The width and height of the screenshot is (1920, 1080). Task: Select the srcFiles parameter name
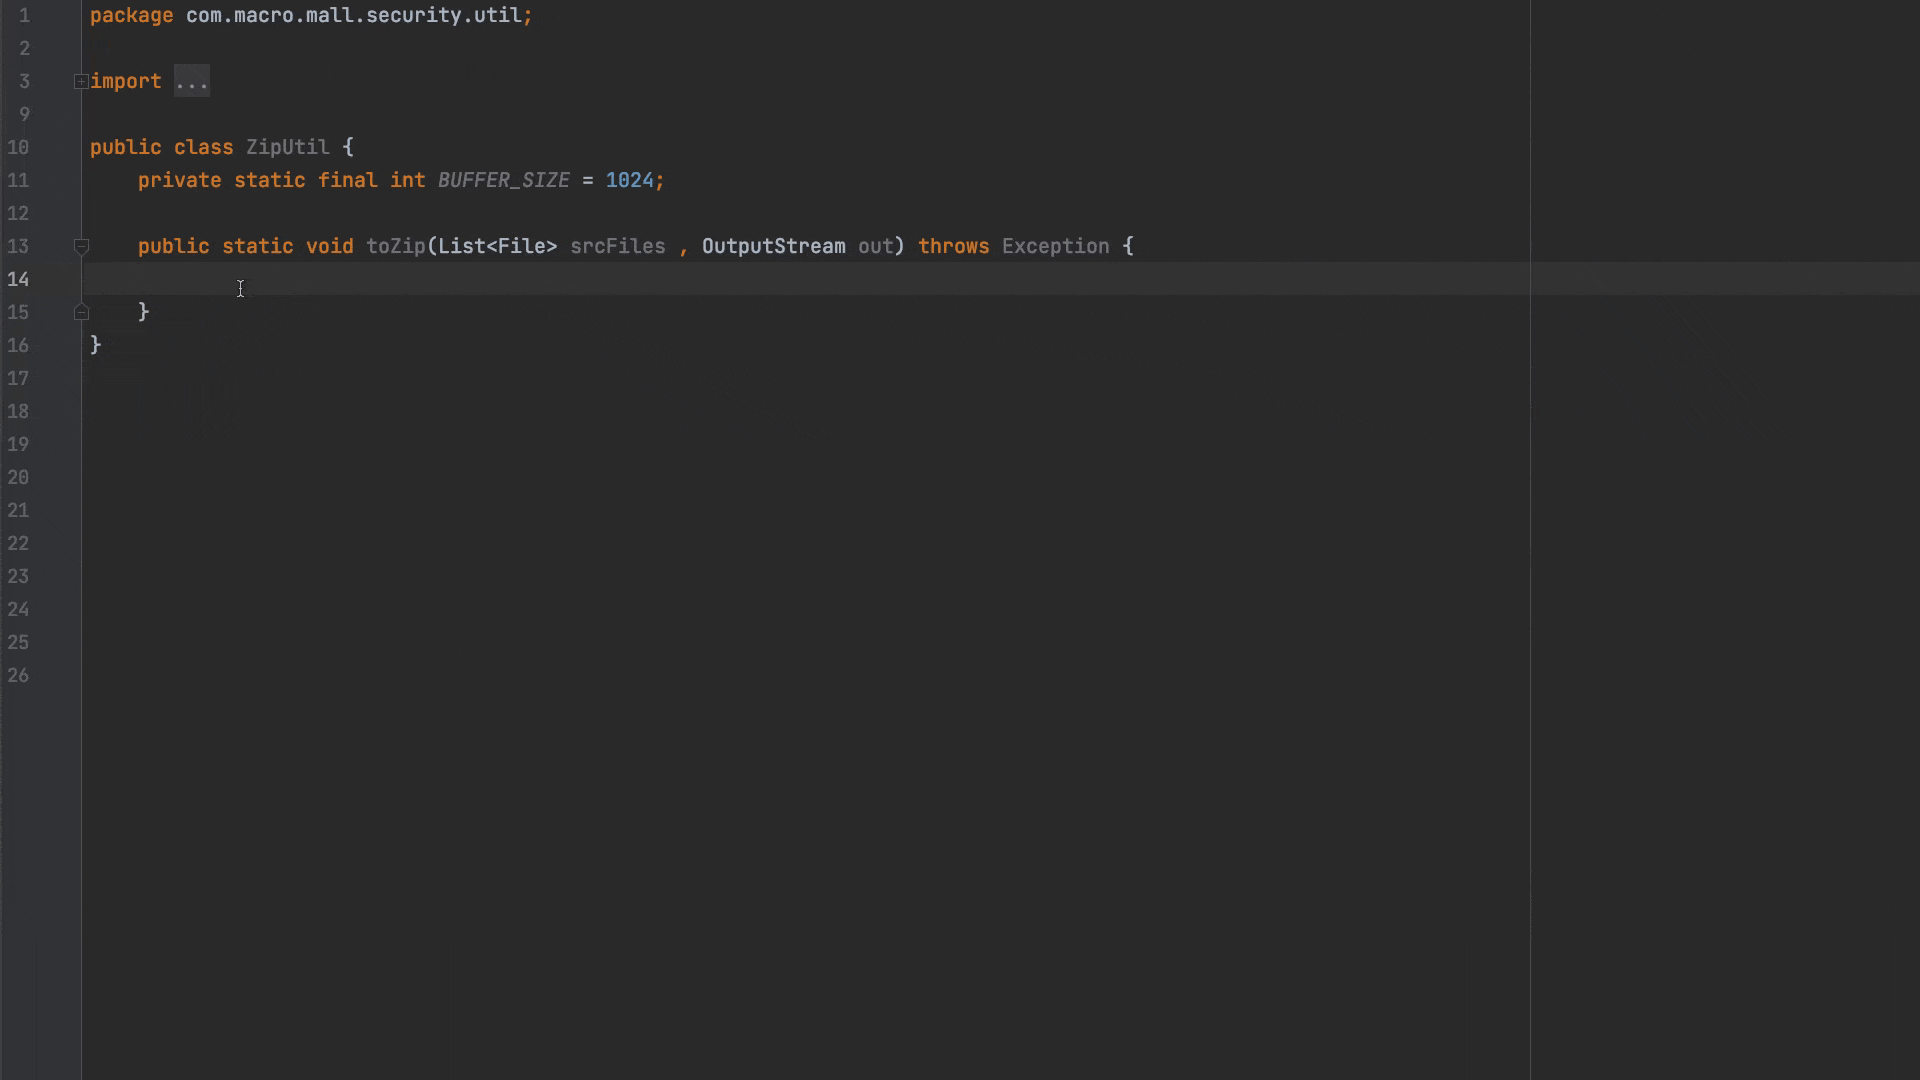(x=617, y=246)
